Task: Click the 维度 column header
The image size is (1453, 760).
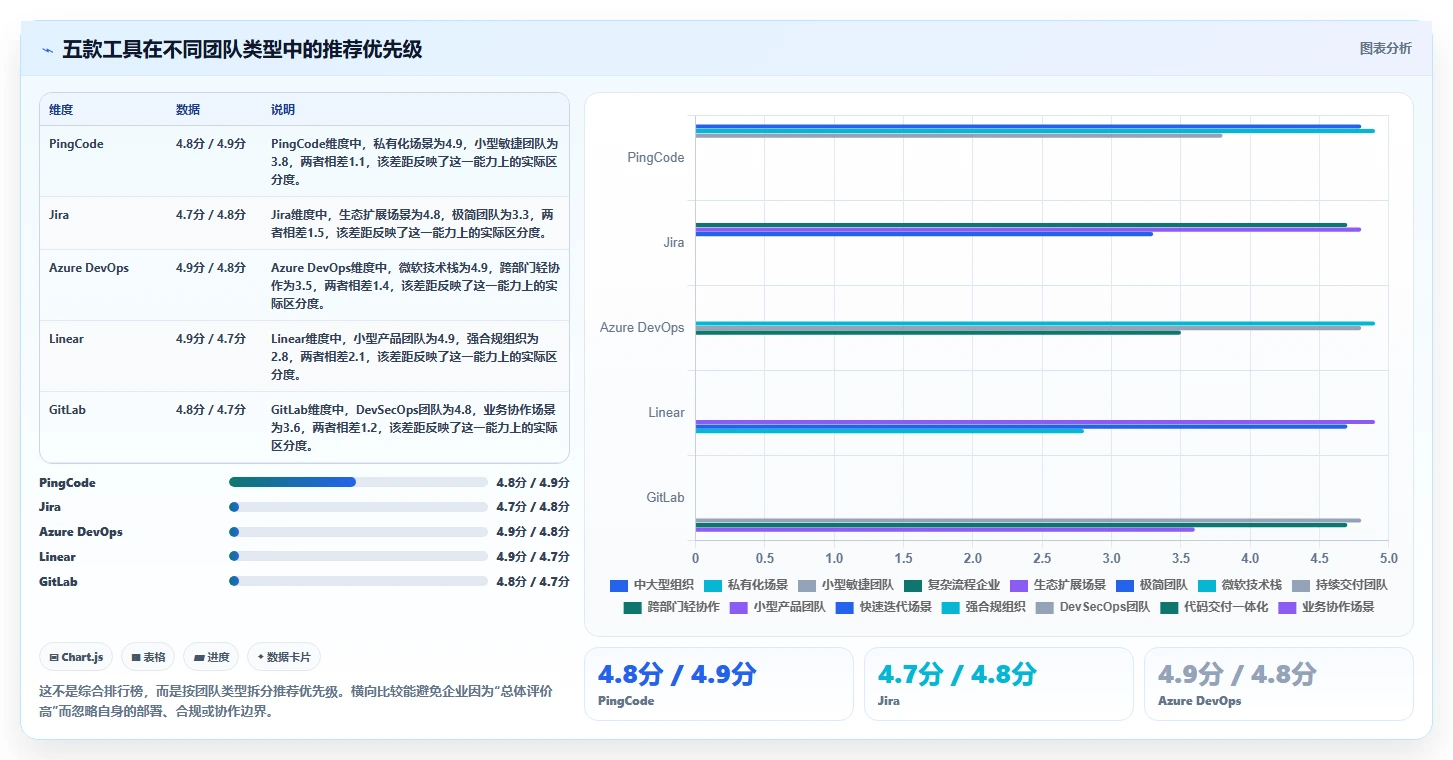Action: [61, 110]
